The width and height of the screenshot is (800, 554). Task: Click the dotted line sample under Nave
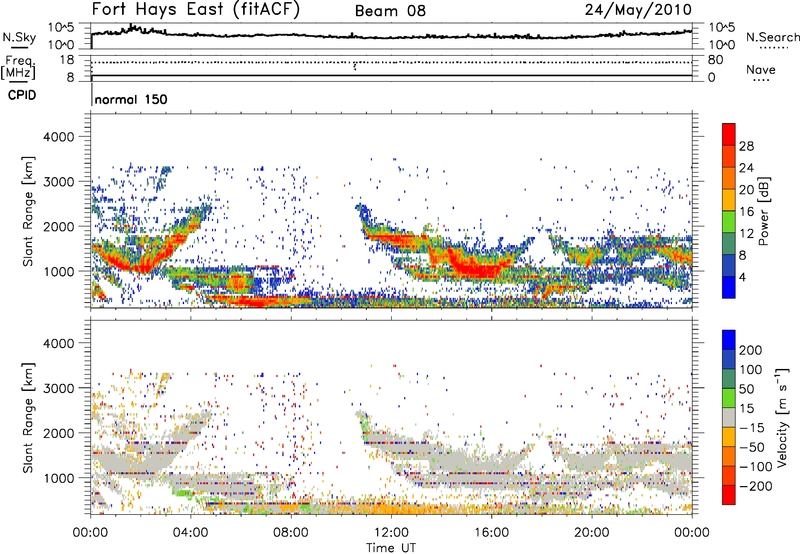761,80
